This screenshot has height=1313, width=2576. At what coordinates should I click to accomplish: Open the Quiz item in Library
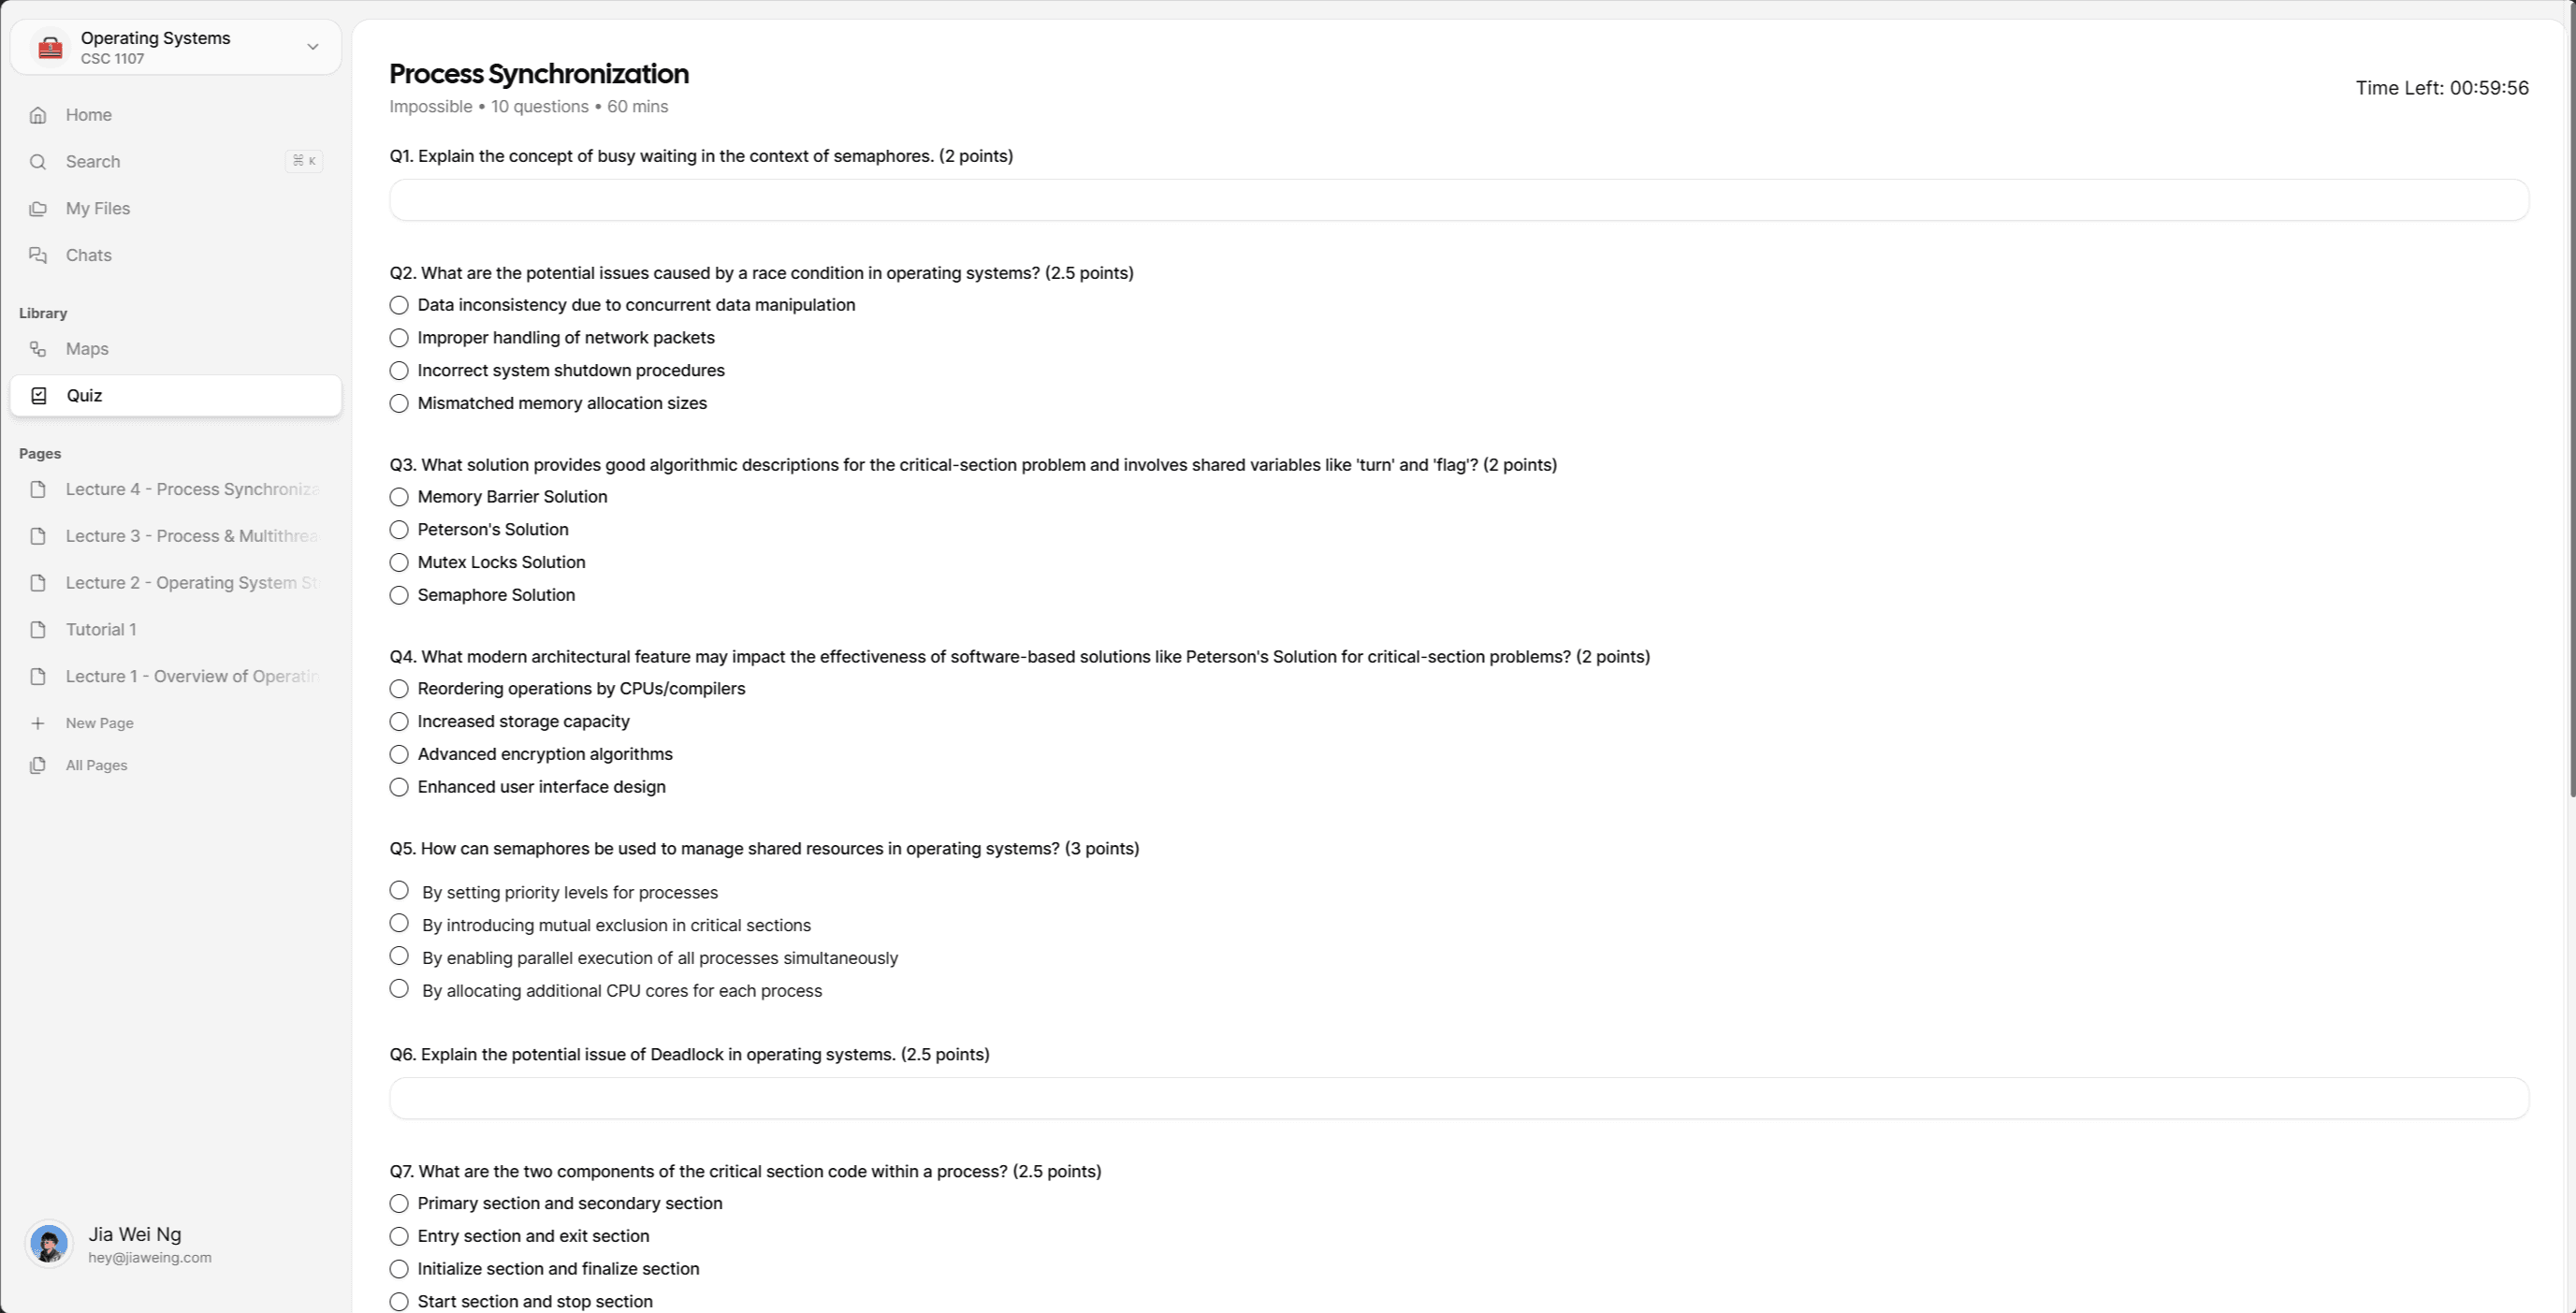click(176, 396)
